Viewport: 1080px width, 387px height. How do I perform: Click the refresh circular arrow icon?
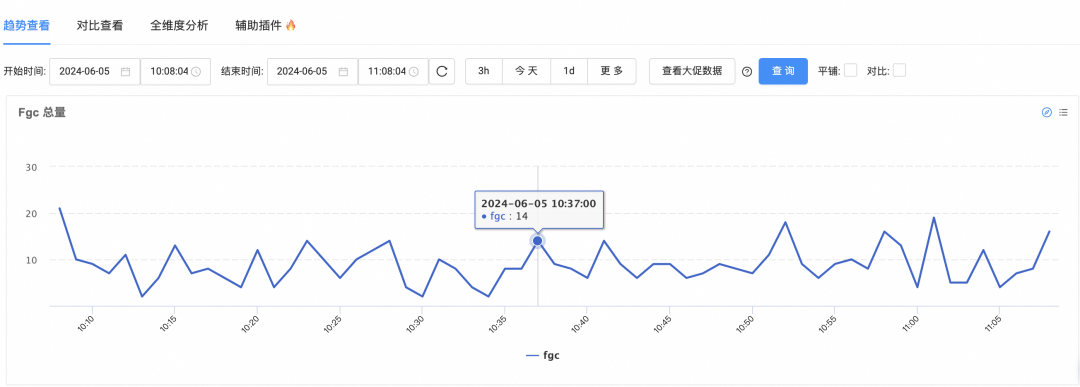point(442,71)
